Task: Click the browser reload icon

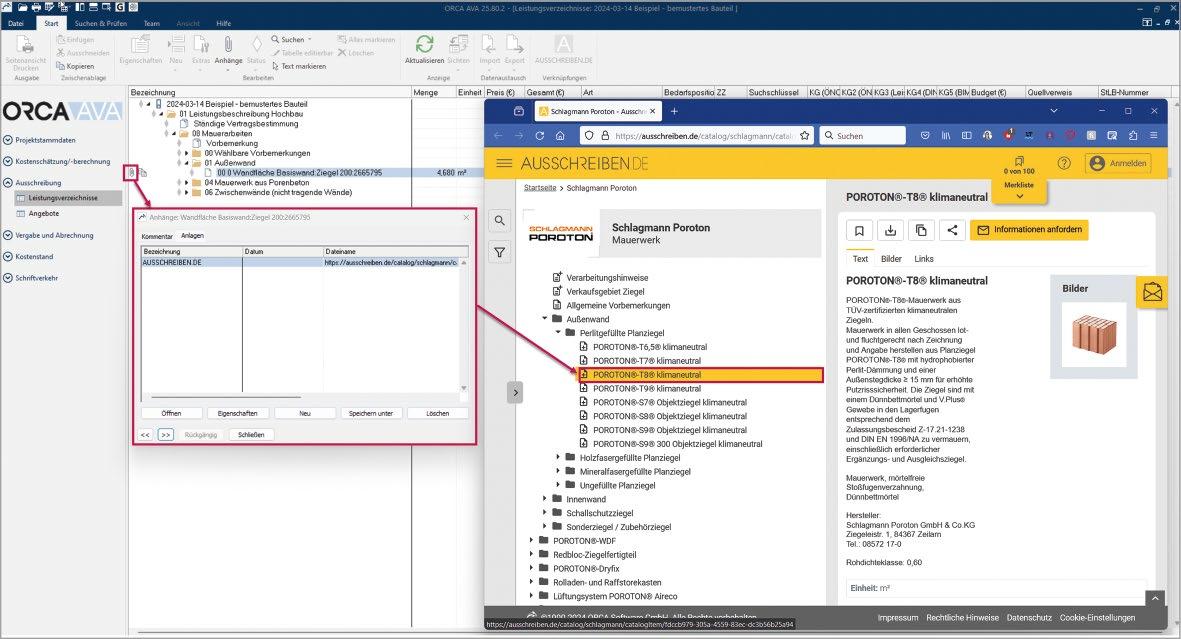Action: [539, 136]
